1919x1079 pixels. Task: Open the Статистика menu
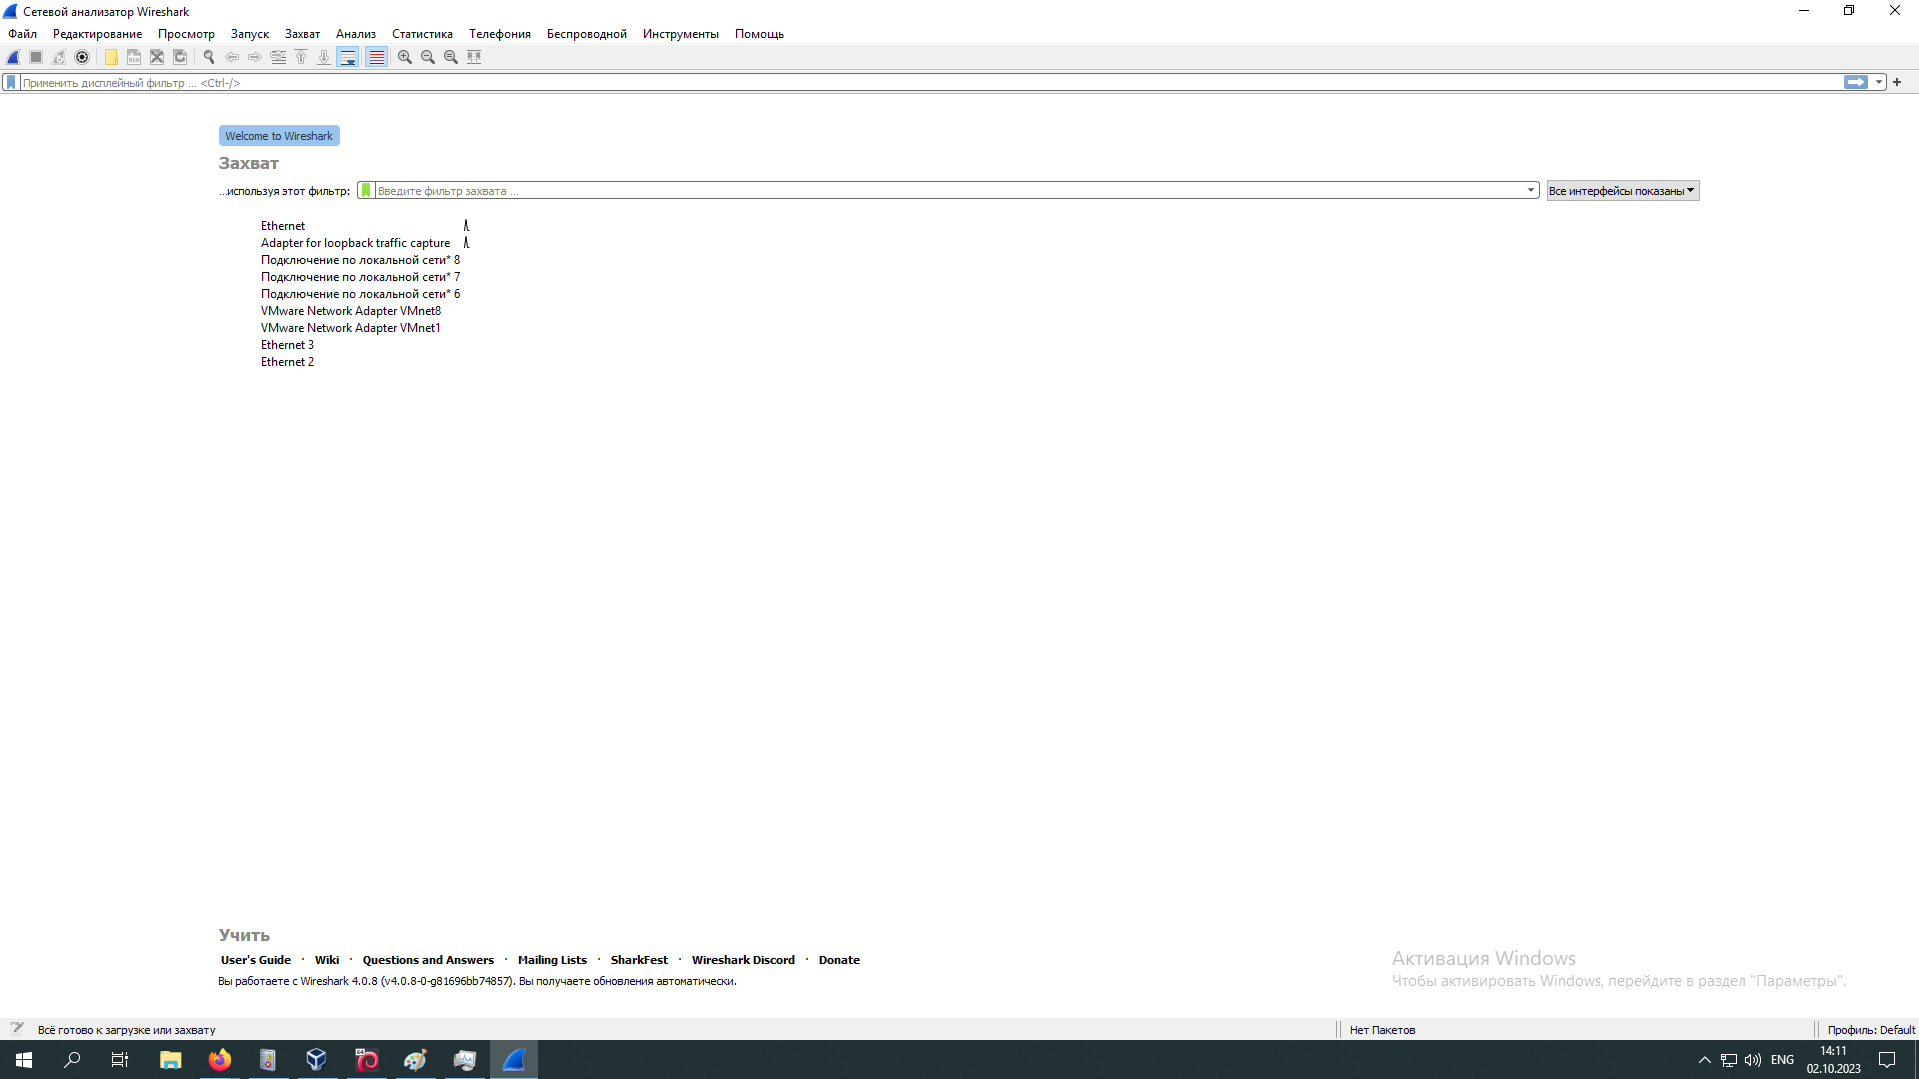(422, 34)
